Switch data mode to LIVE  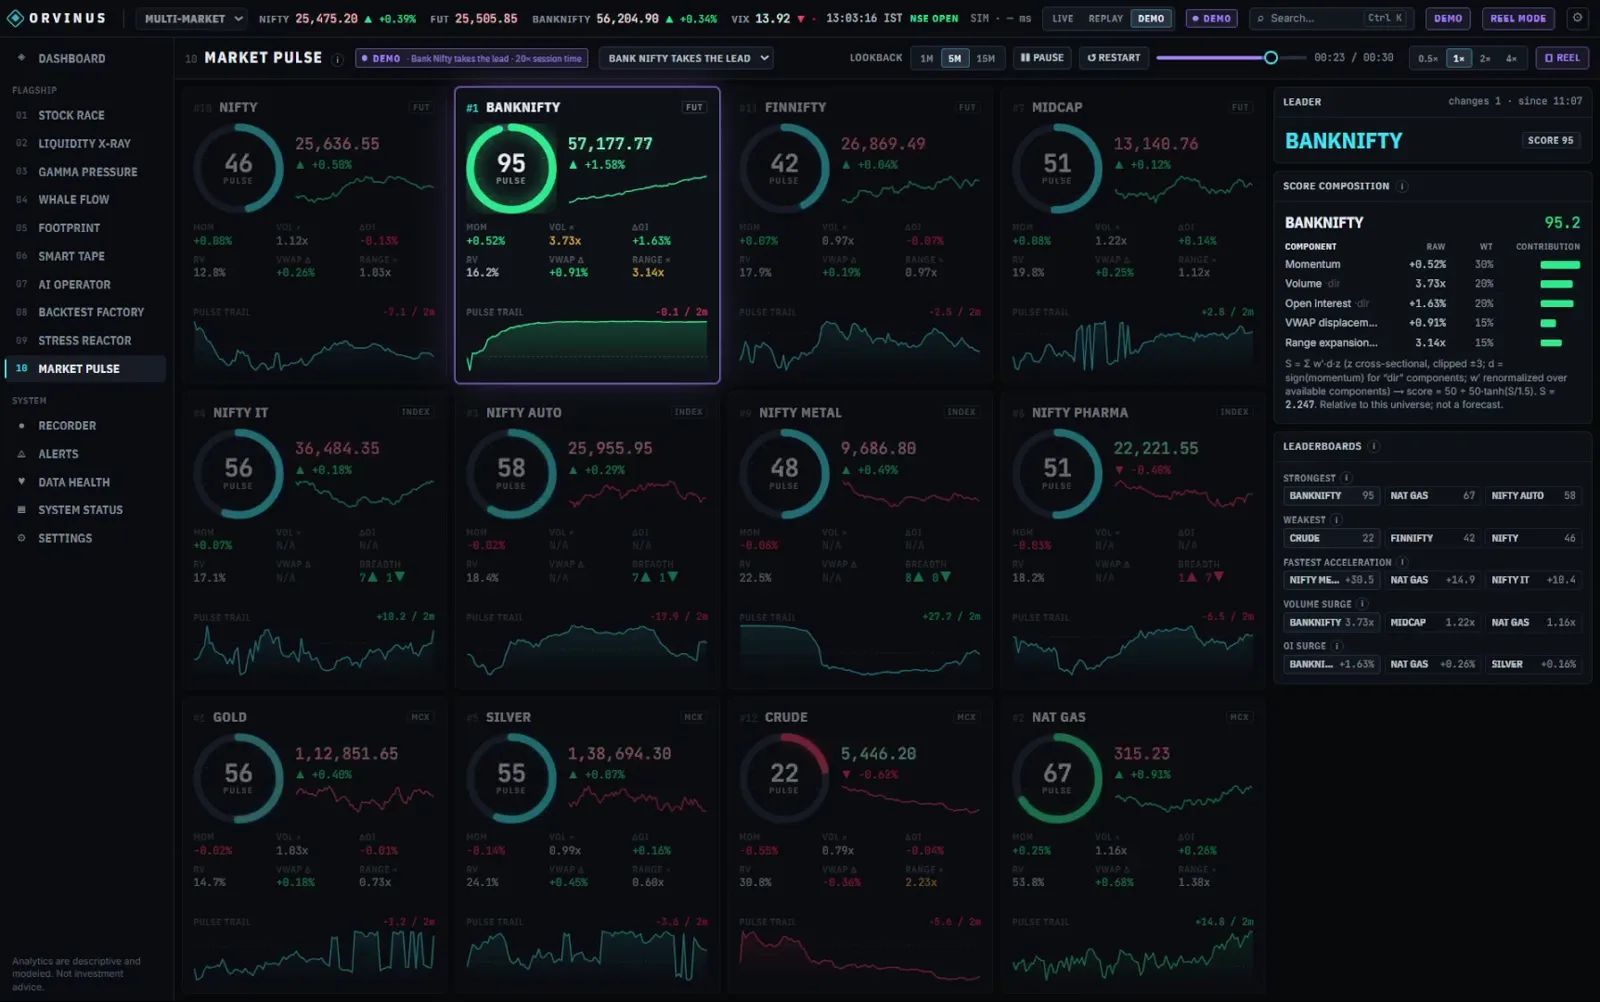(1062, 18)
